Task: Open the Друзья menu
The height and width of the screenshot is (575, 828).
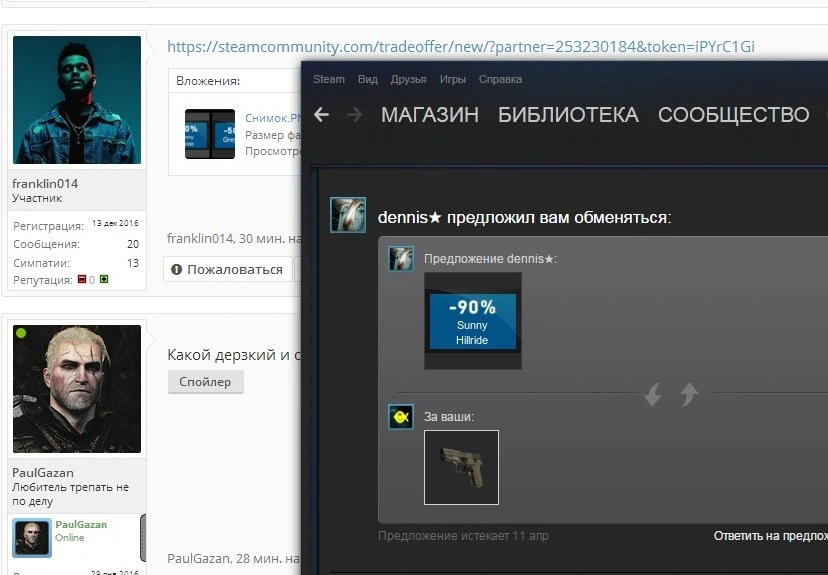Action: 408,79
